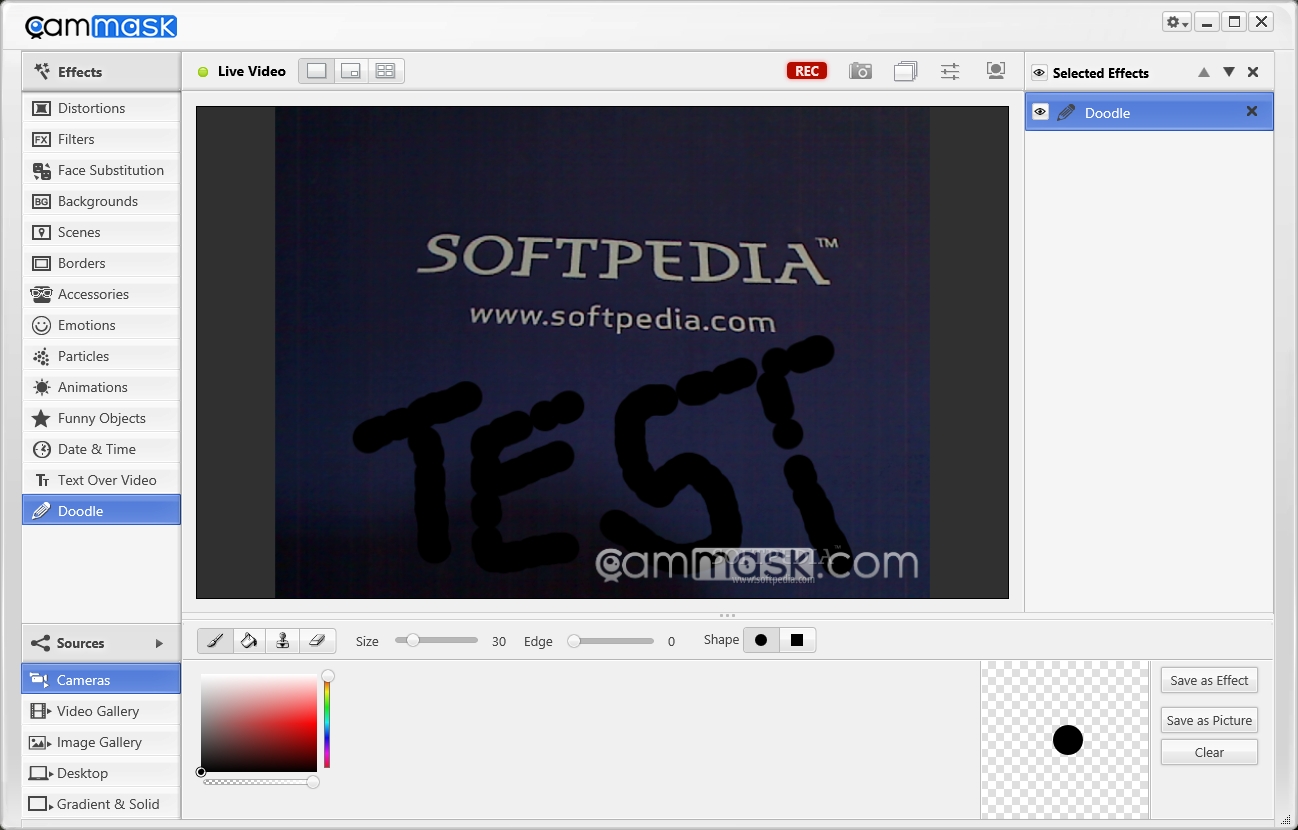Take a snapshot with camera icon
1298x830 pixels.
pyautogui.click(x=860, y=71)
